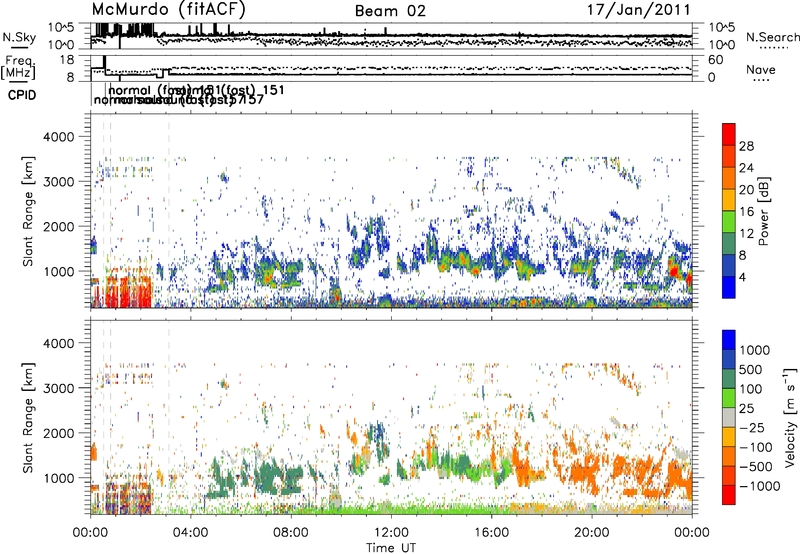Click the Slant Range [km] label of power panel
Image resolution: width=800 pixels, height=554 pixels.
click(28, 211)
